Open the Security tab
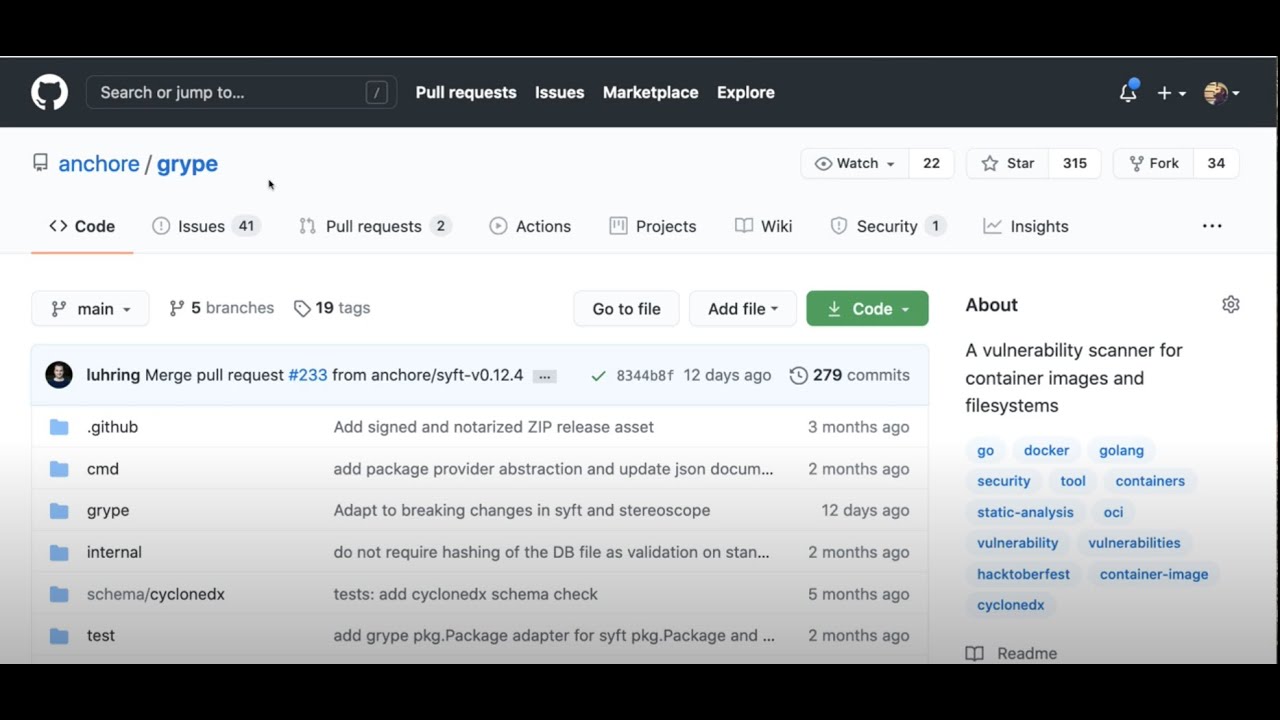The image size is (1280, 720). click(x=888, y=226)
